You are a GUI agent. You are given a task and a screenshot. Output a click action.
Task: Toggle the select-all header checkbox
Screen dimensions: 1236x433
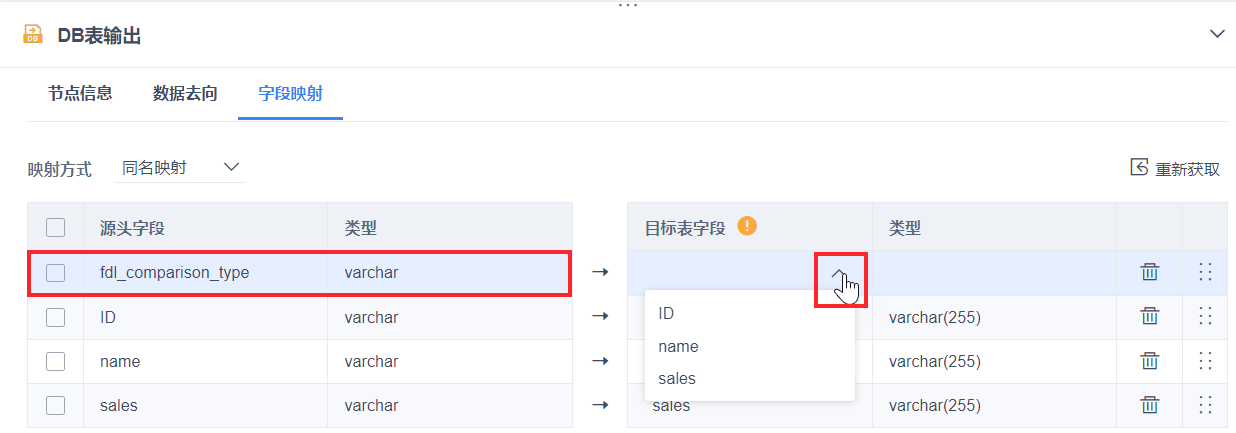56,227
